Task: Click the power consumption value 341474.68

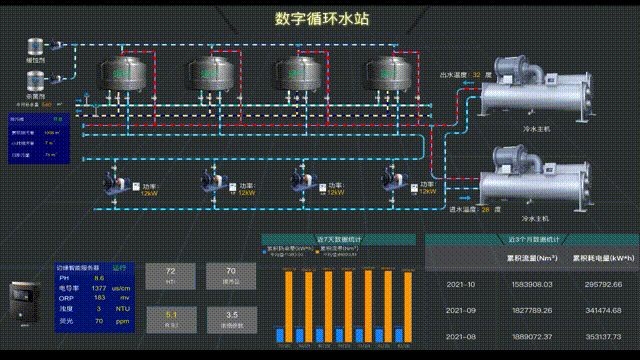Action: (x=603, y=310)
